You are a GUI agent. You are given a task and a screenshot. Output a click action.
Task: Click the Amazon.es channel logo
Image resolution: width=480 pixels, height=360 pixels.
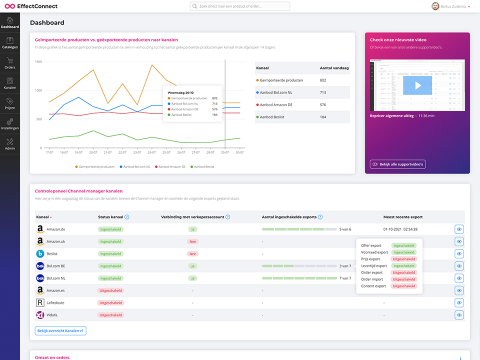40,290
